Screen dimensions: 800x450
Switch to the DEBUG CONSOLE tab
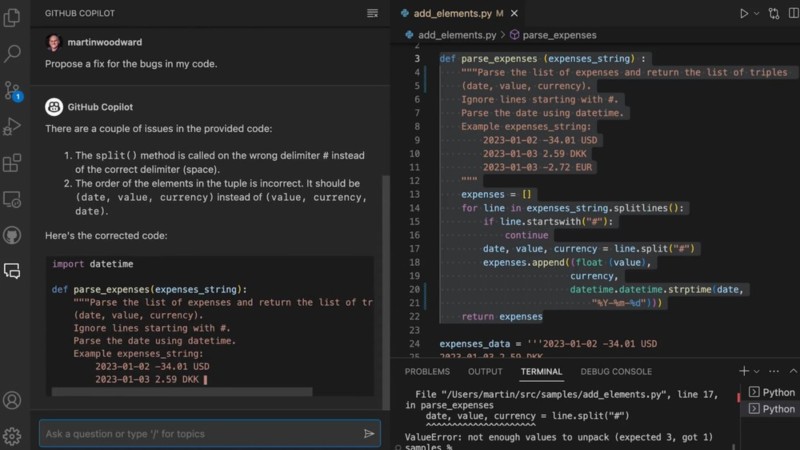616,371
